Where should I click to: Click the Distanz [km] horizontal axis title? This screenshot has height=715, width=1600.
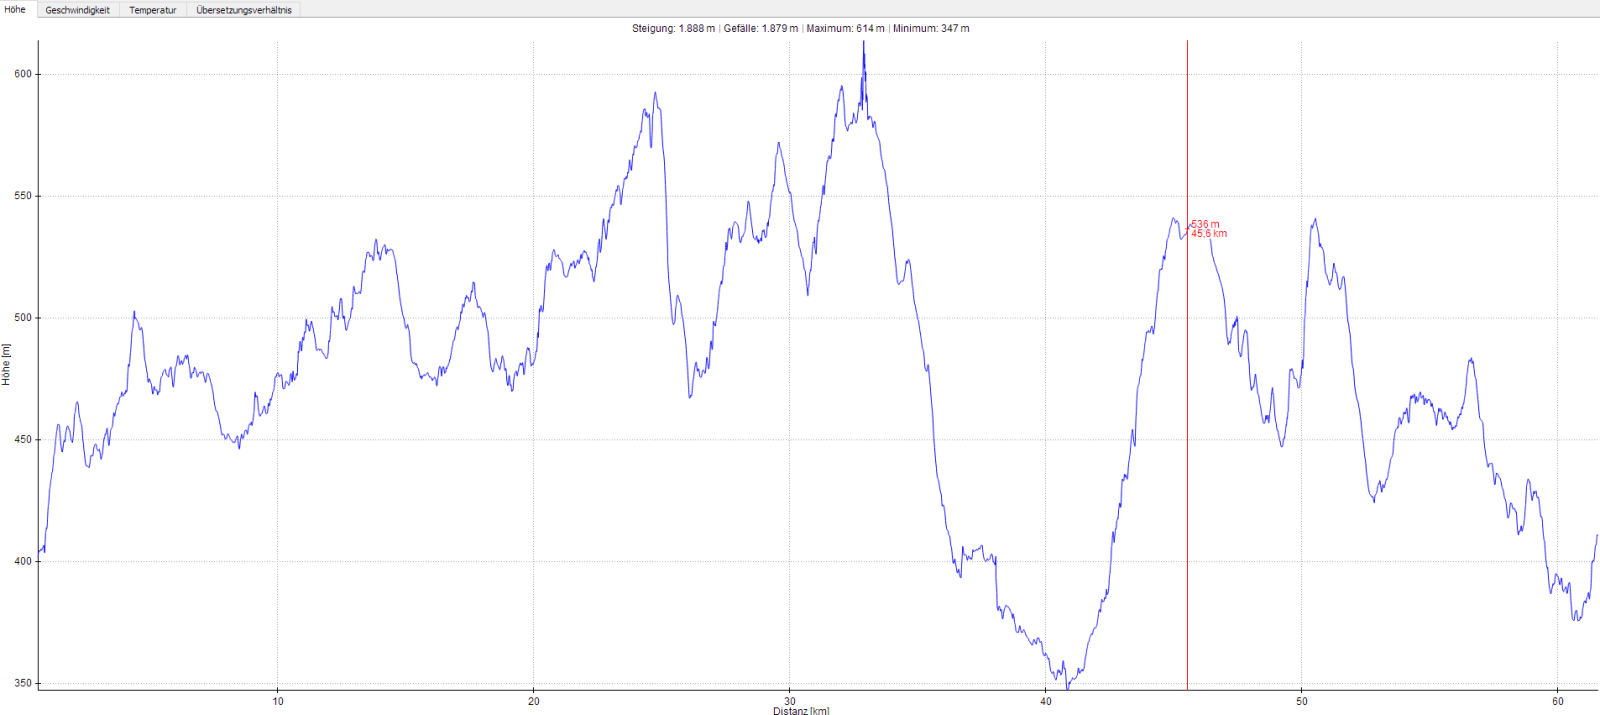click(800, 711)
